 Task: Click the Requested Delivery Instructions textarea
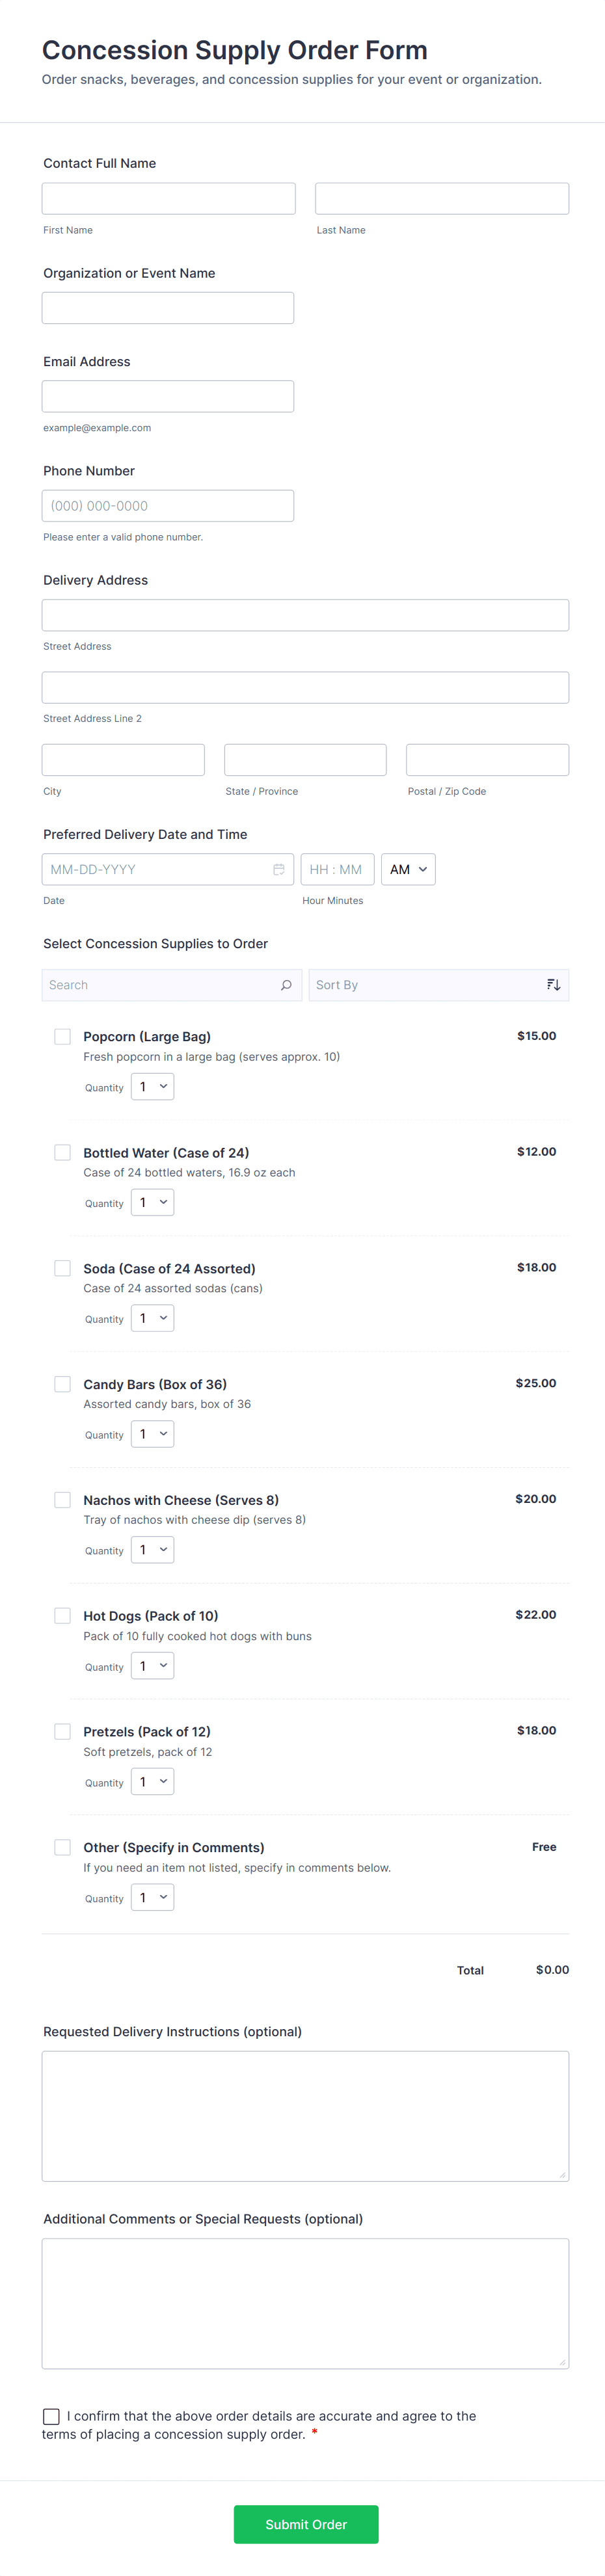(x=305, y=2116)
